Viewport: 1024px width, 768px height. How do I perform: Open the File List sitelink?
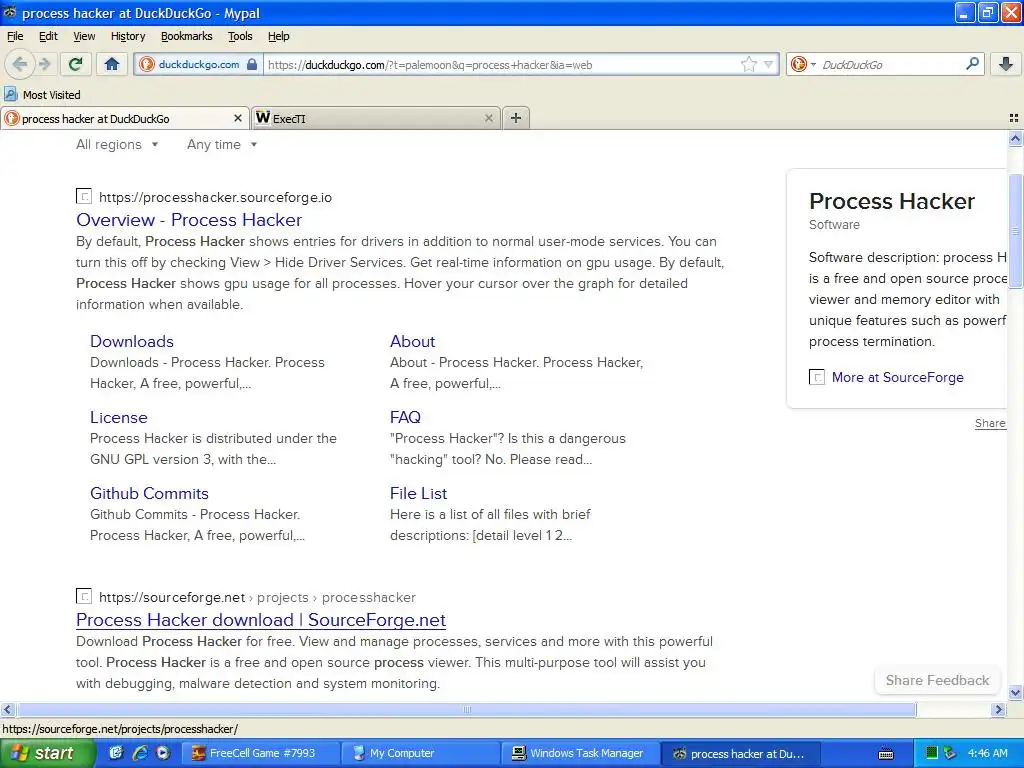click(419, 493)
